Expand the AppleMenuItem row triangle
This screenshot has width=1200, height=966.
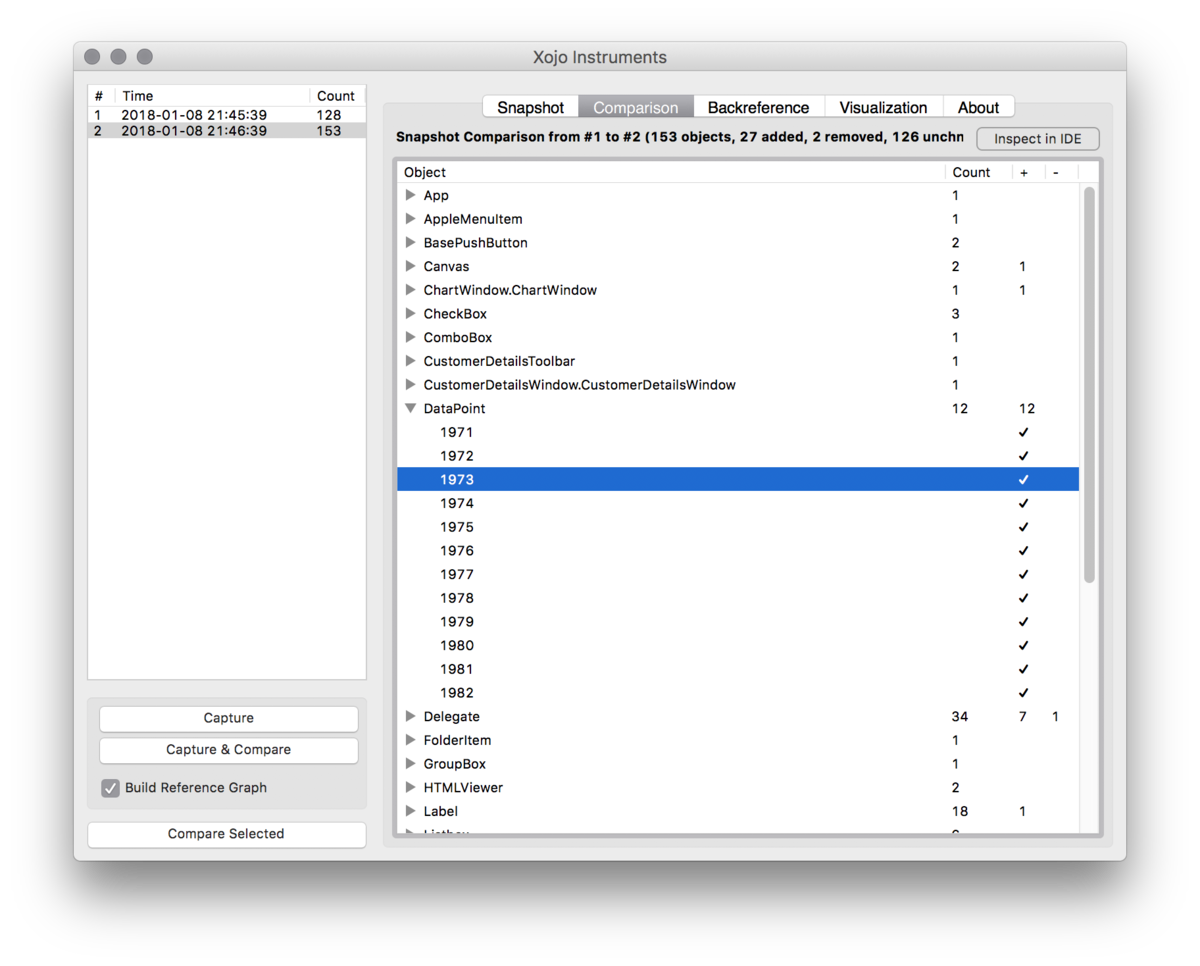point(410,219)
